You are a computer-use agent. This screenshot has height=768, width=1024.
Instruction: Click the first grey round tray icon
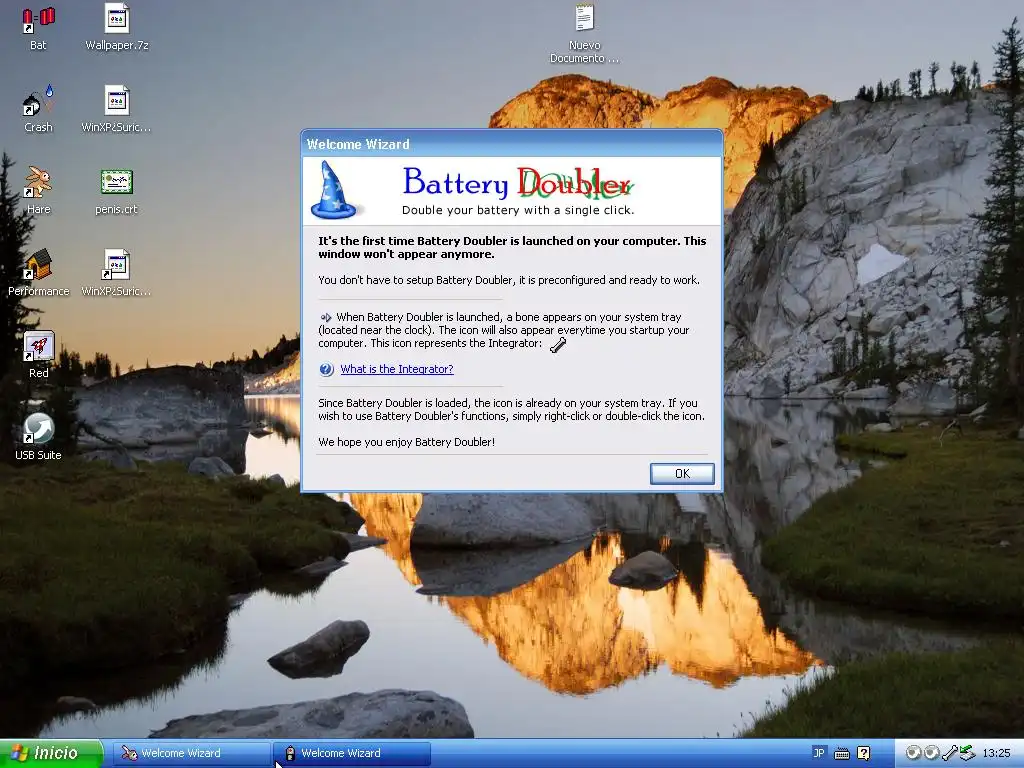click(913, 753)
